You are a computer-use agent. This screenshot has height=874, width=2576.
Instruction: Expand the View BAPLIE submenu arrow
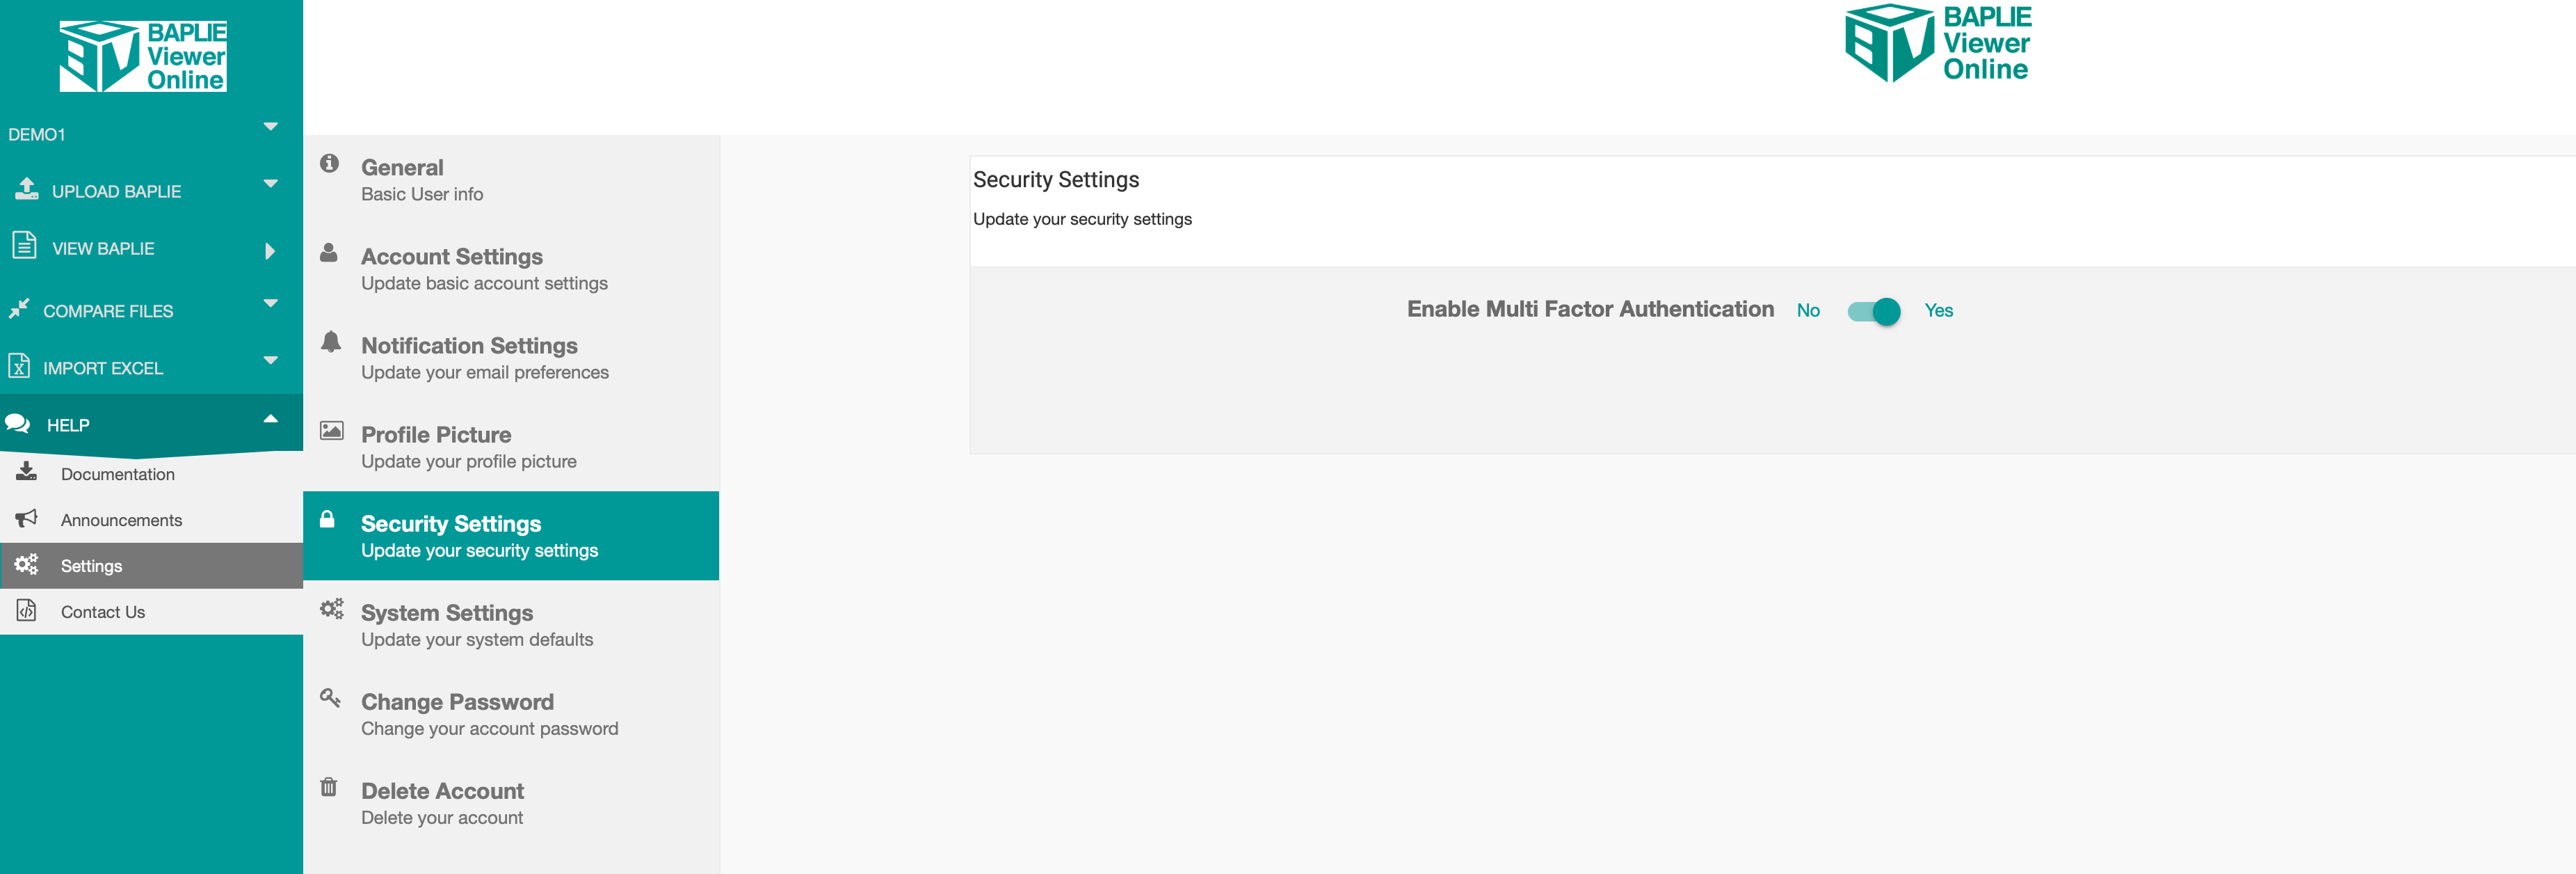[269, 251]
